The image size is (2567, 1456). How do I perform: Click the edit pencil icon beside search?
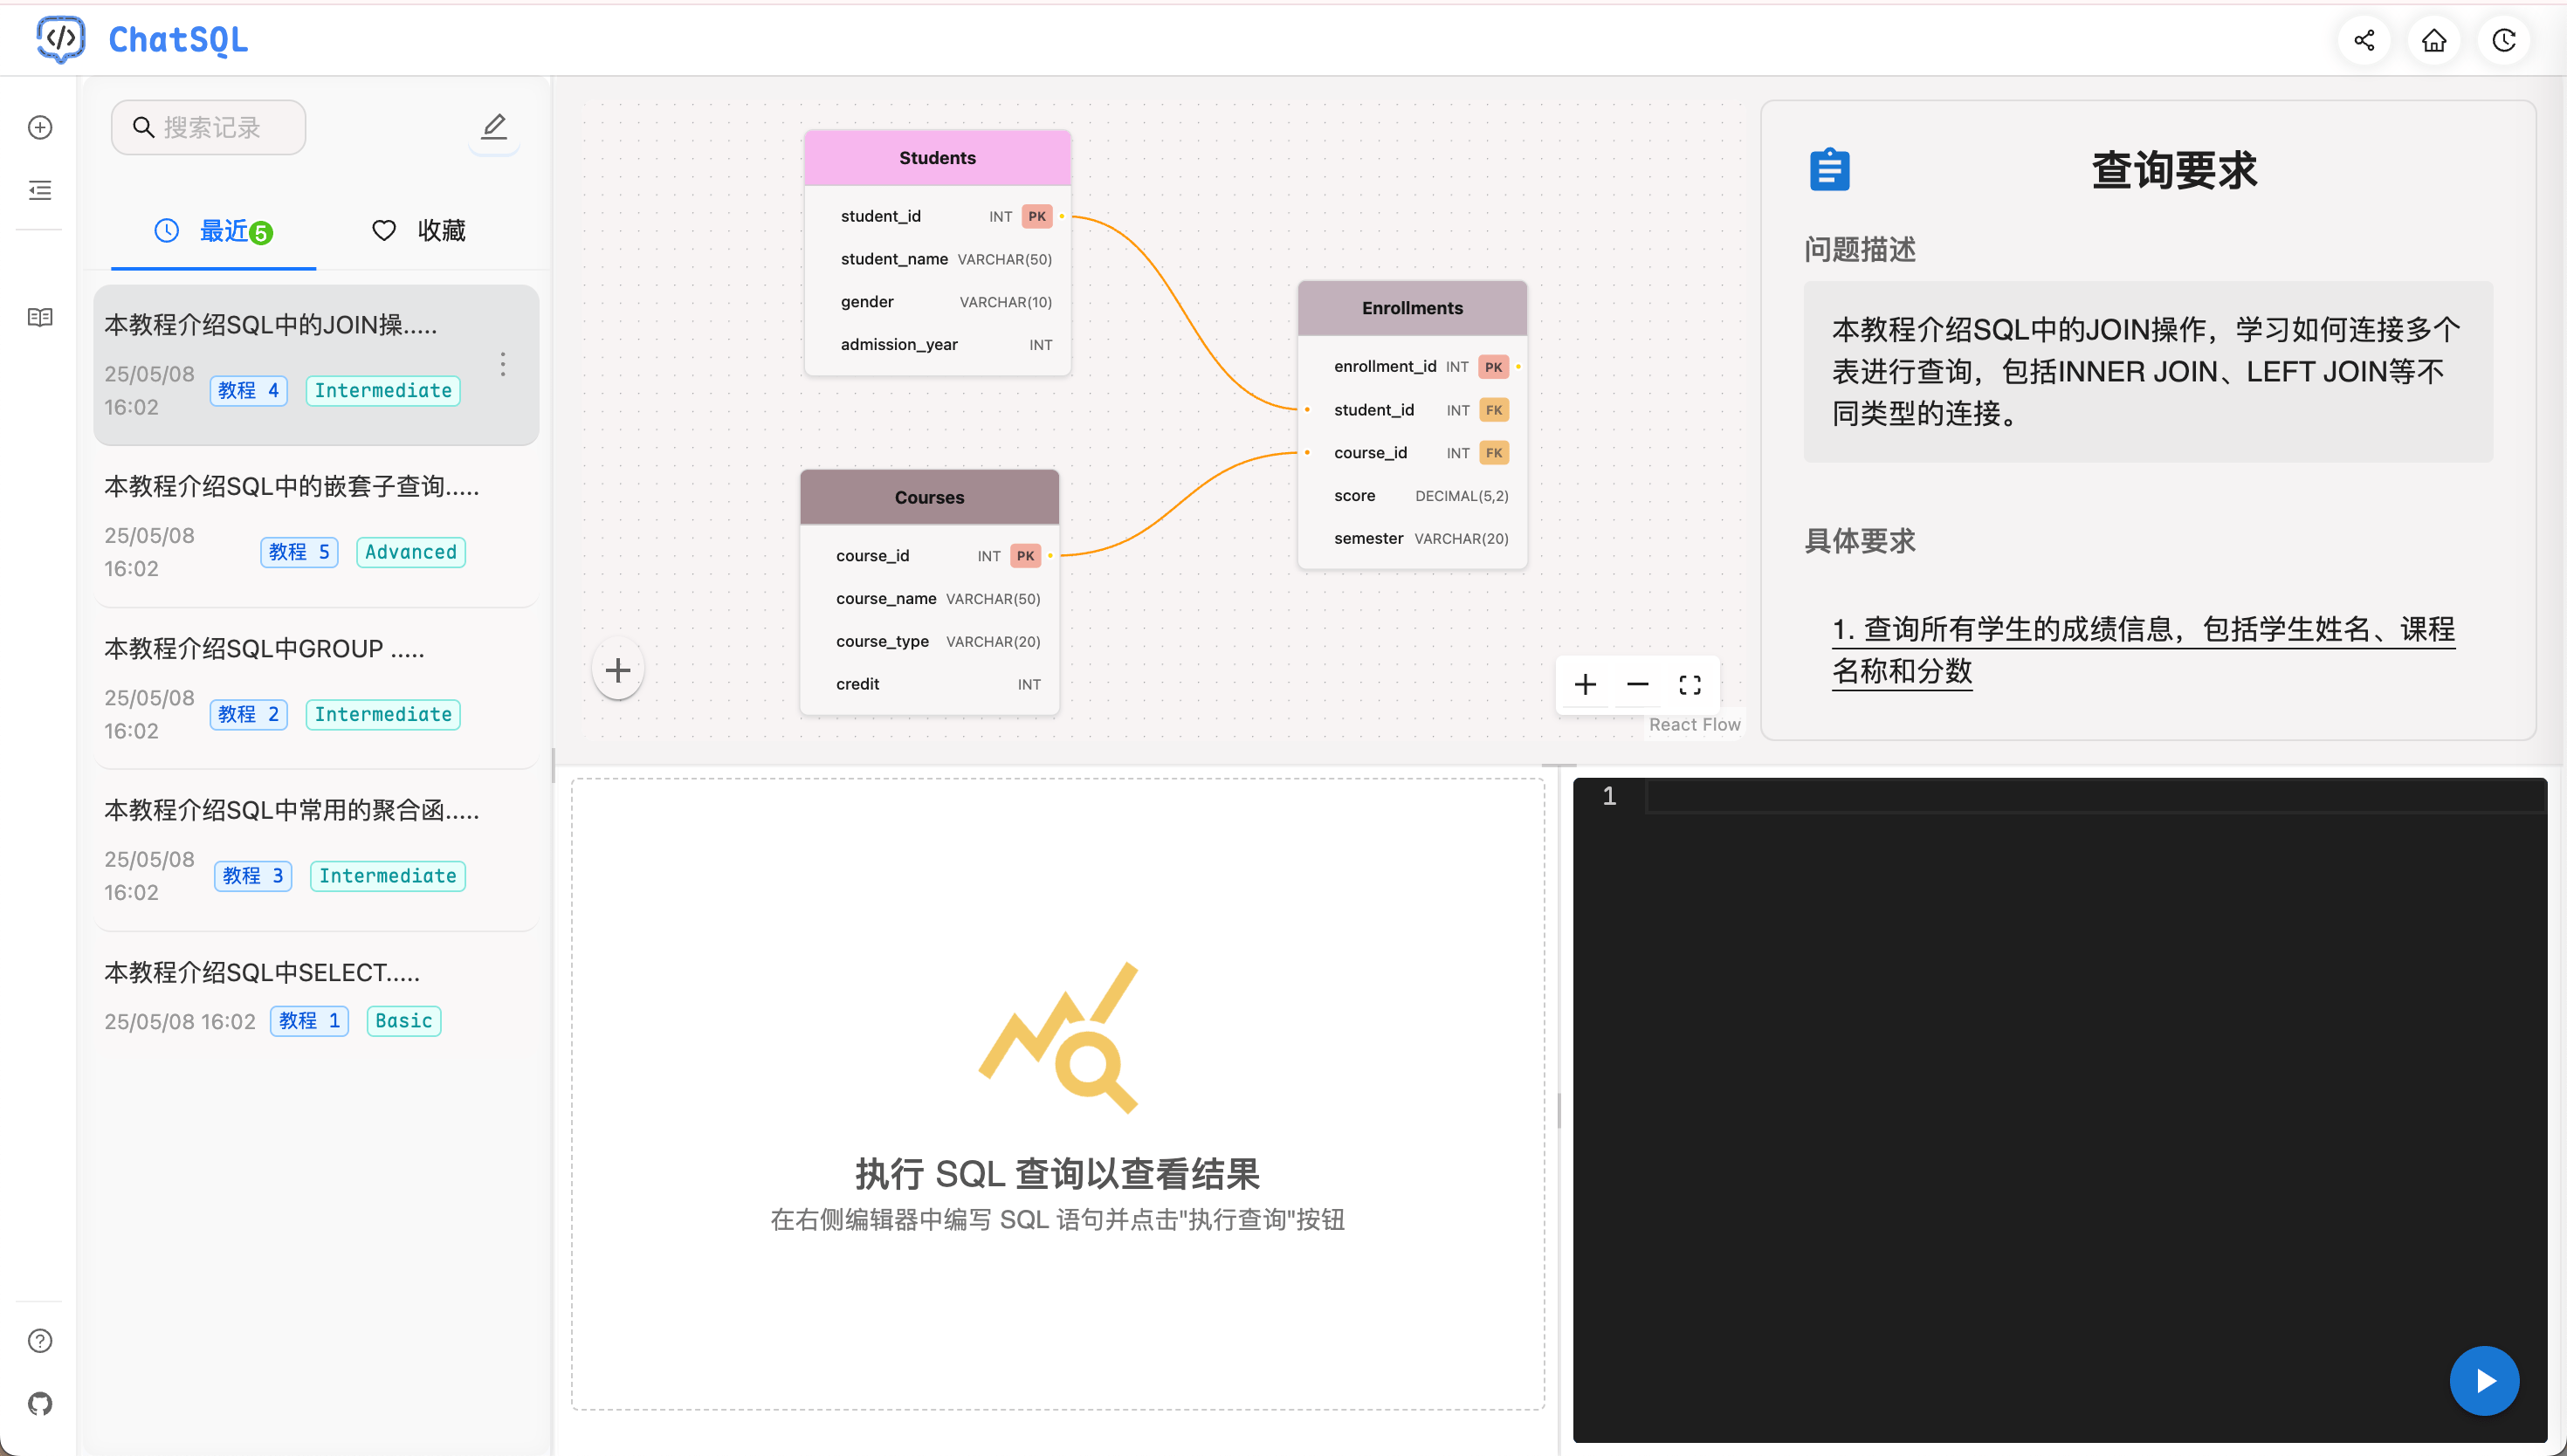[x=494, y=127]
